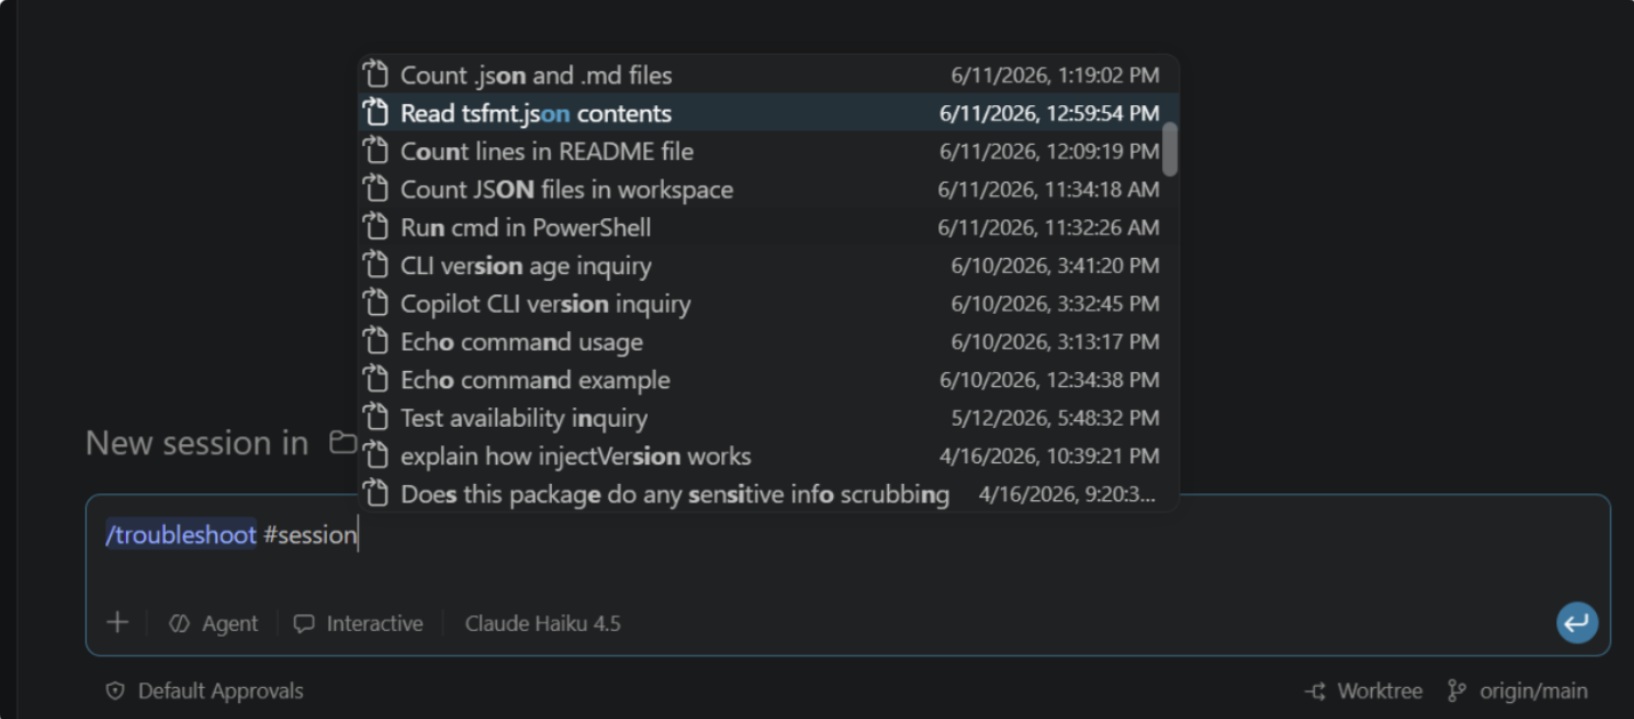Click timestamp 6/11/2026, 11:34:18 AM
Screen dimensions: 1634x719
pos(1048,189)
